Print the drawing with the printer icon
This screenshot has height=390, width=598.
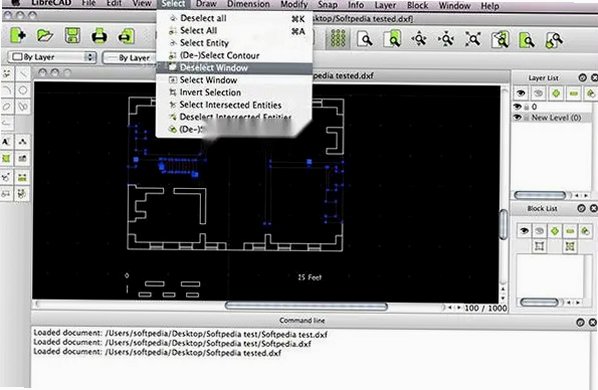coord(99,37)
